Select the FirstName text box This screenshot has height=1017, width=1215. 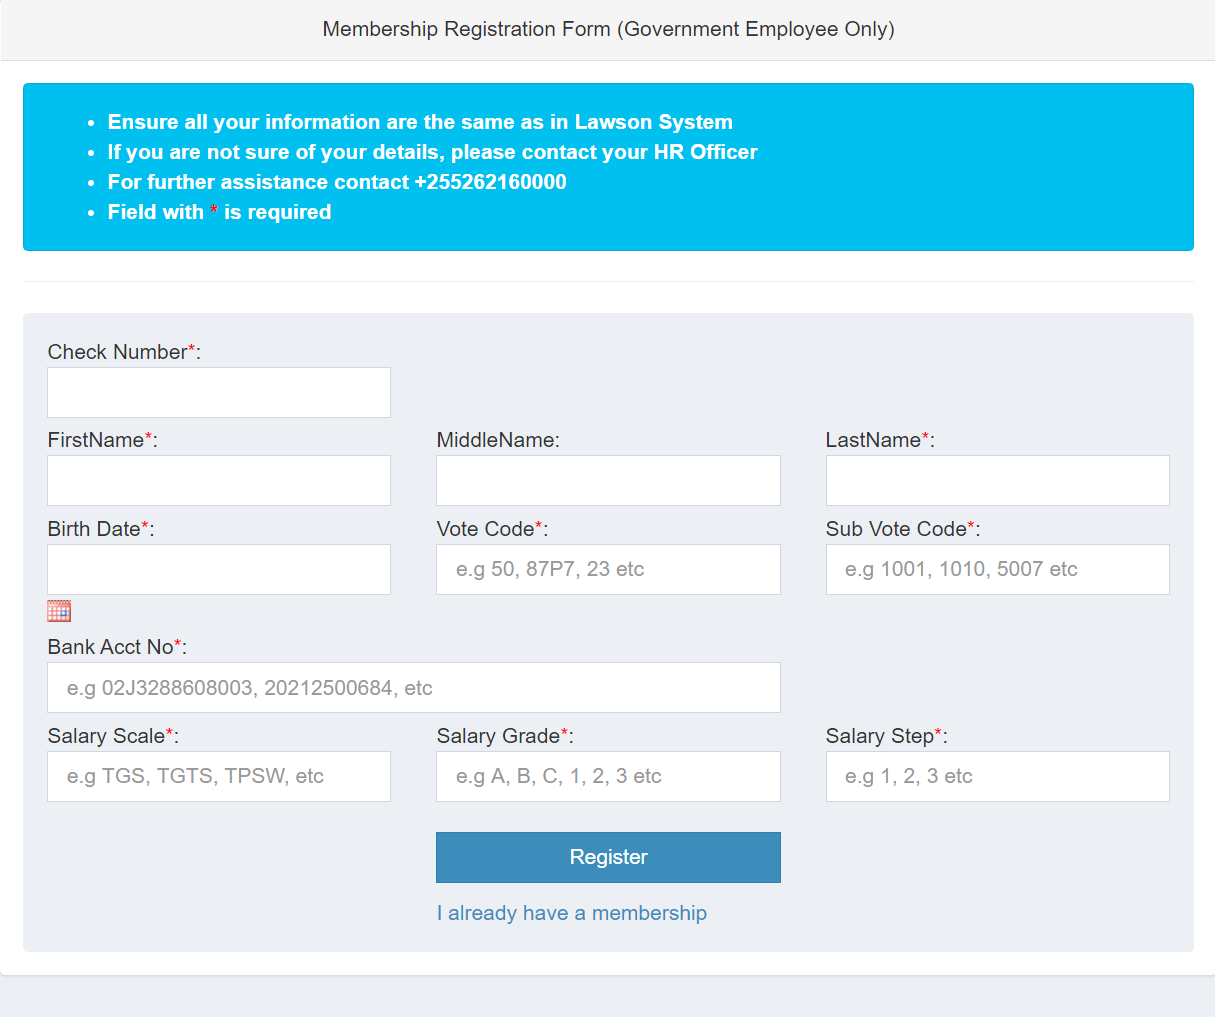[x=218, y=480]
